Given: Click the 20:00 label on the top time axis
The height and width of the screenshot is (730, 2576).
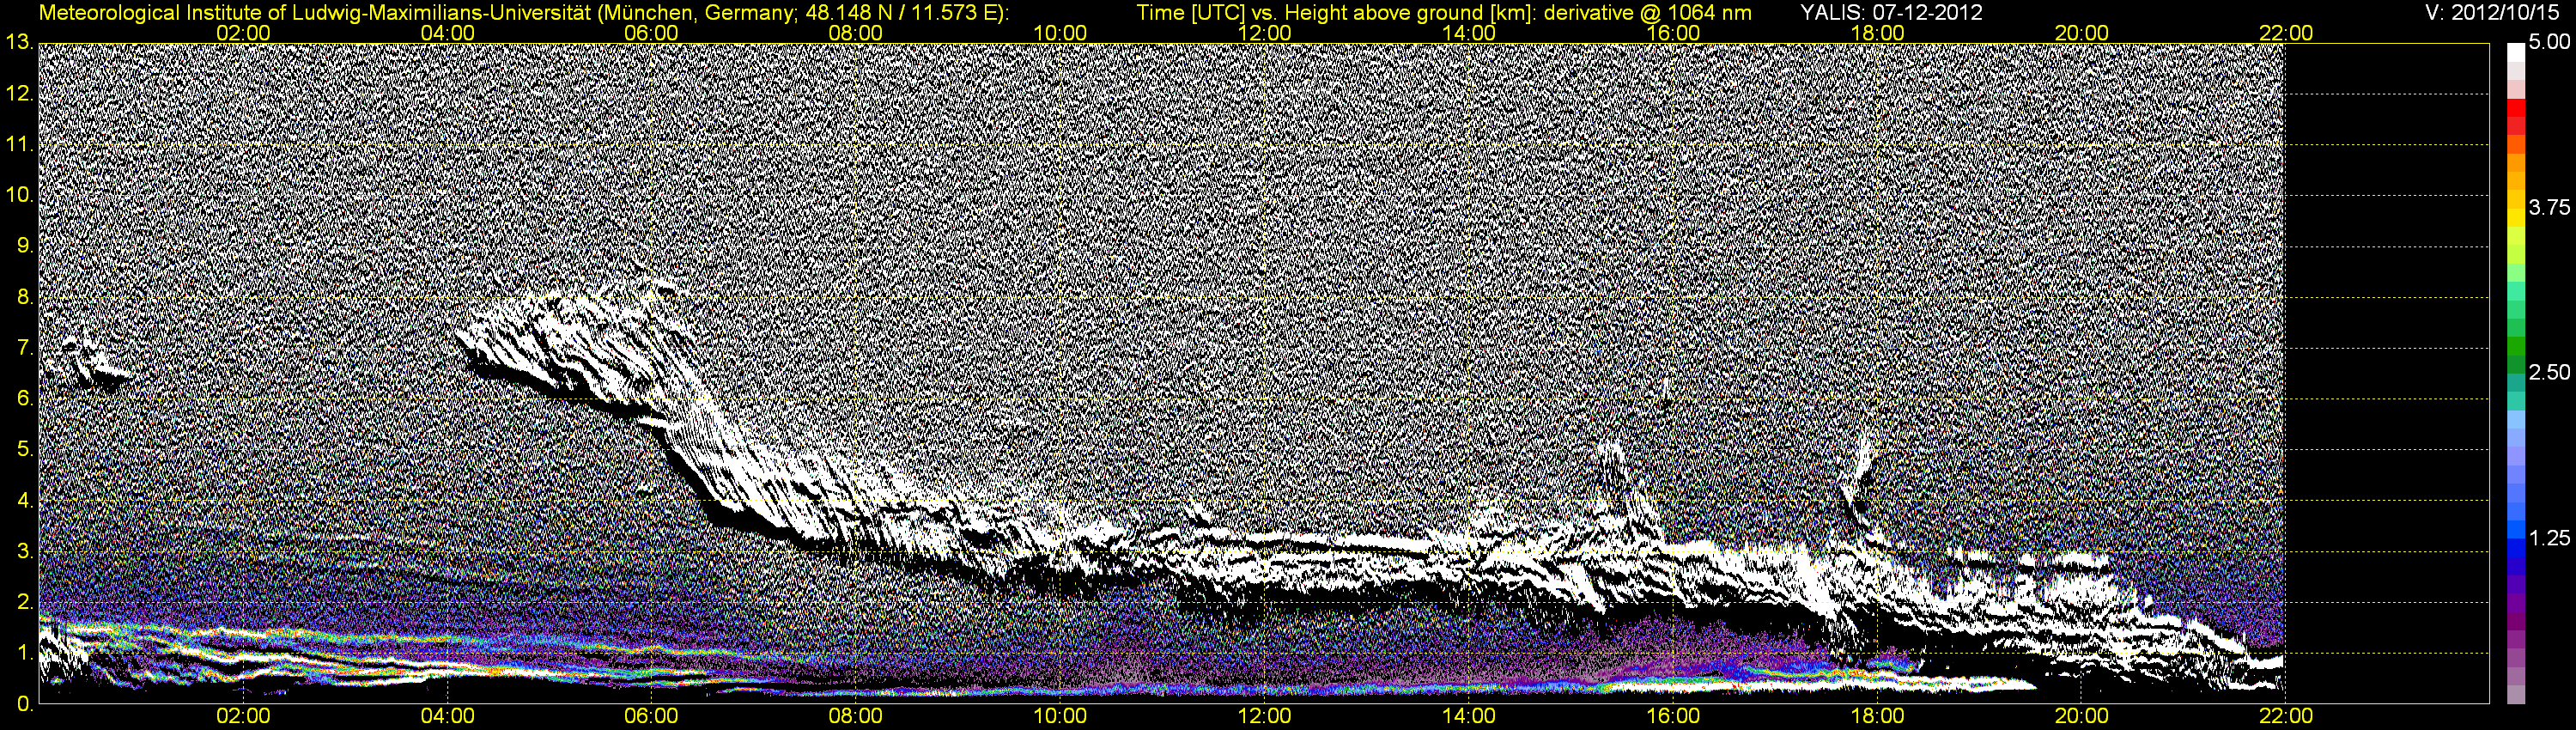Looking at the screenshot, I should [x=2081, y=33].
